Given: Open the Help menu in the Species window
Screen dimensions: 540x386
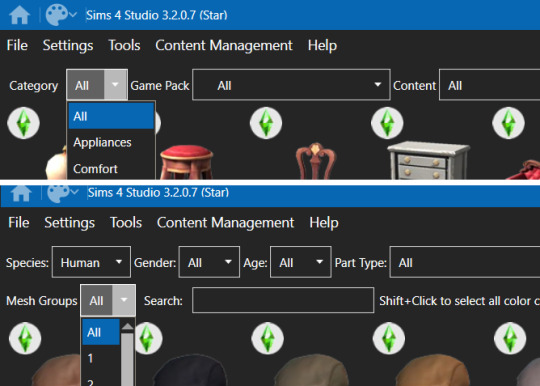Looking at the screenshot, I should point(324,222).
